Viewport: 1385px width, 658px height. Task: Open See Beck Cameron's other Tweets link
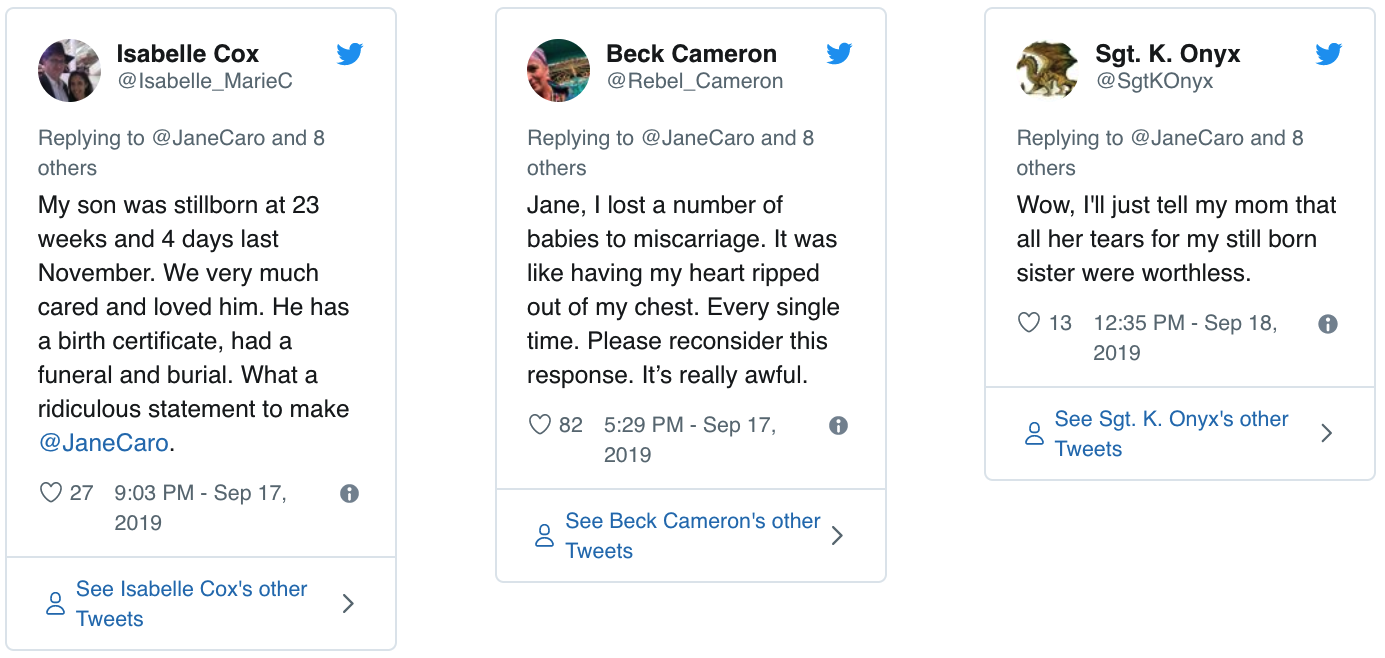pyautogui.click(x=692, y=536)
